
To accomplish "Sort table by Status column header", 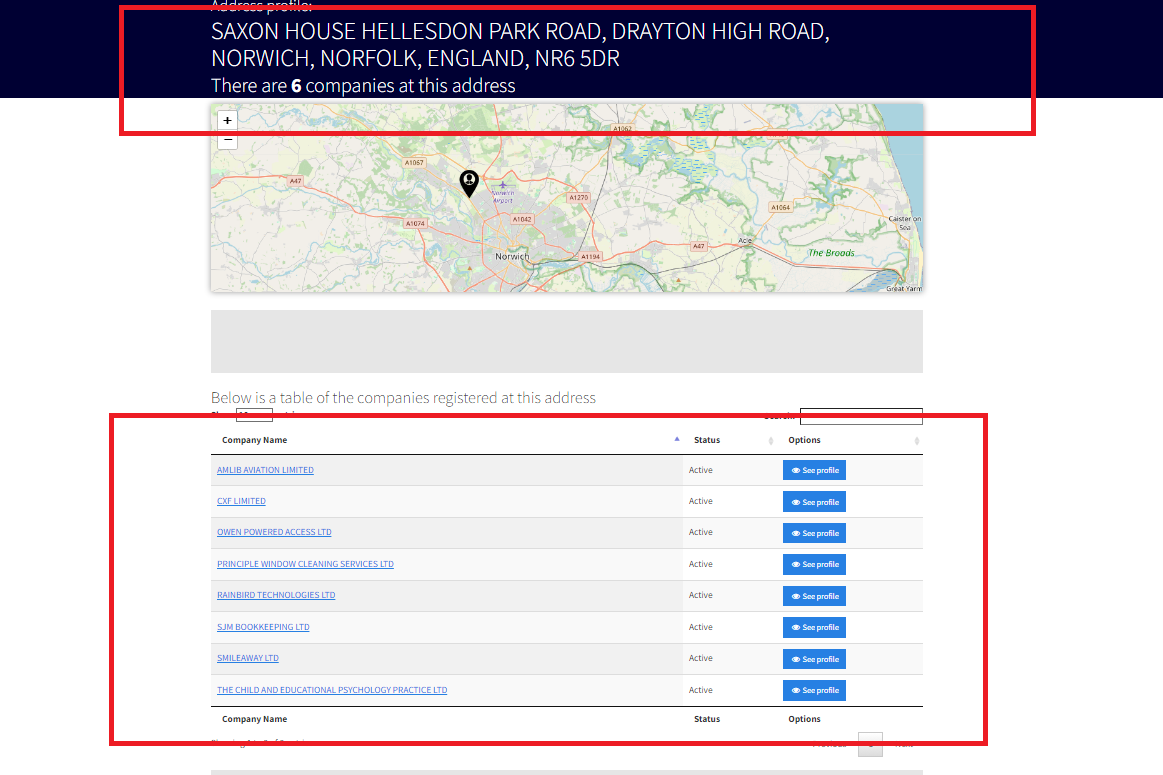I will pyautogui.click(x=730, y=440).
